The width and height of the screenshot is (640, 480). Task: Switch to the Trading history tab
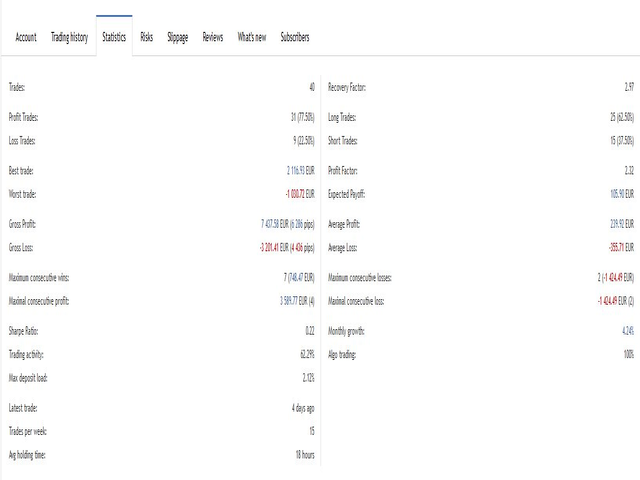pos(70,38)
